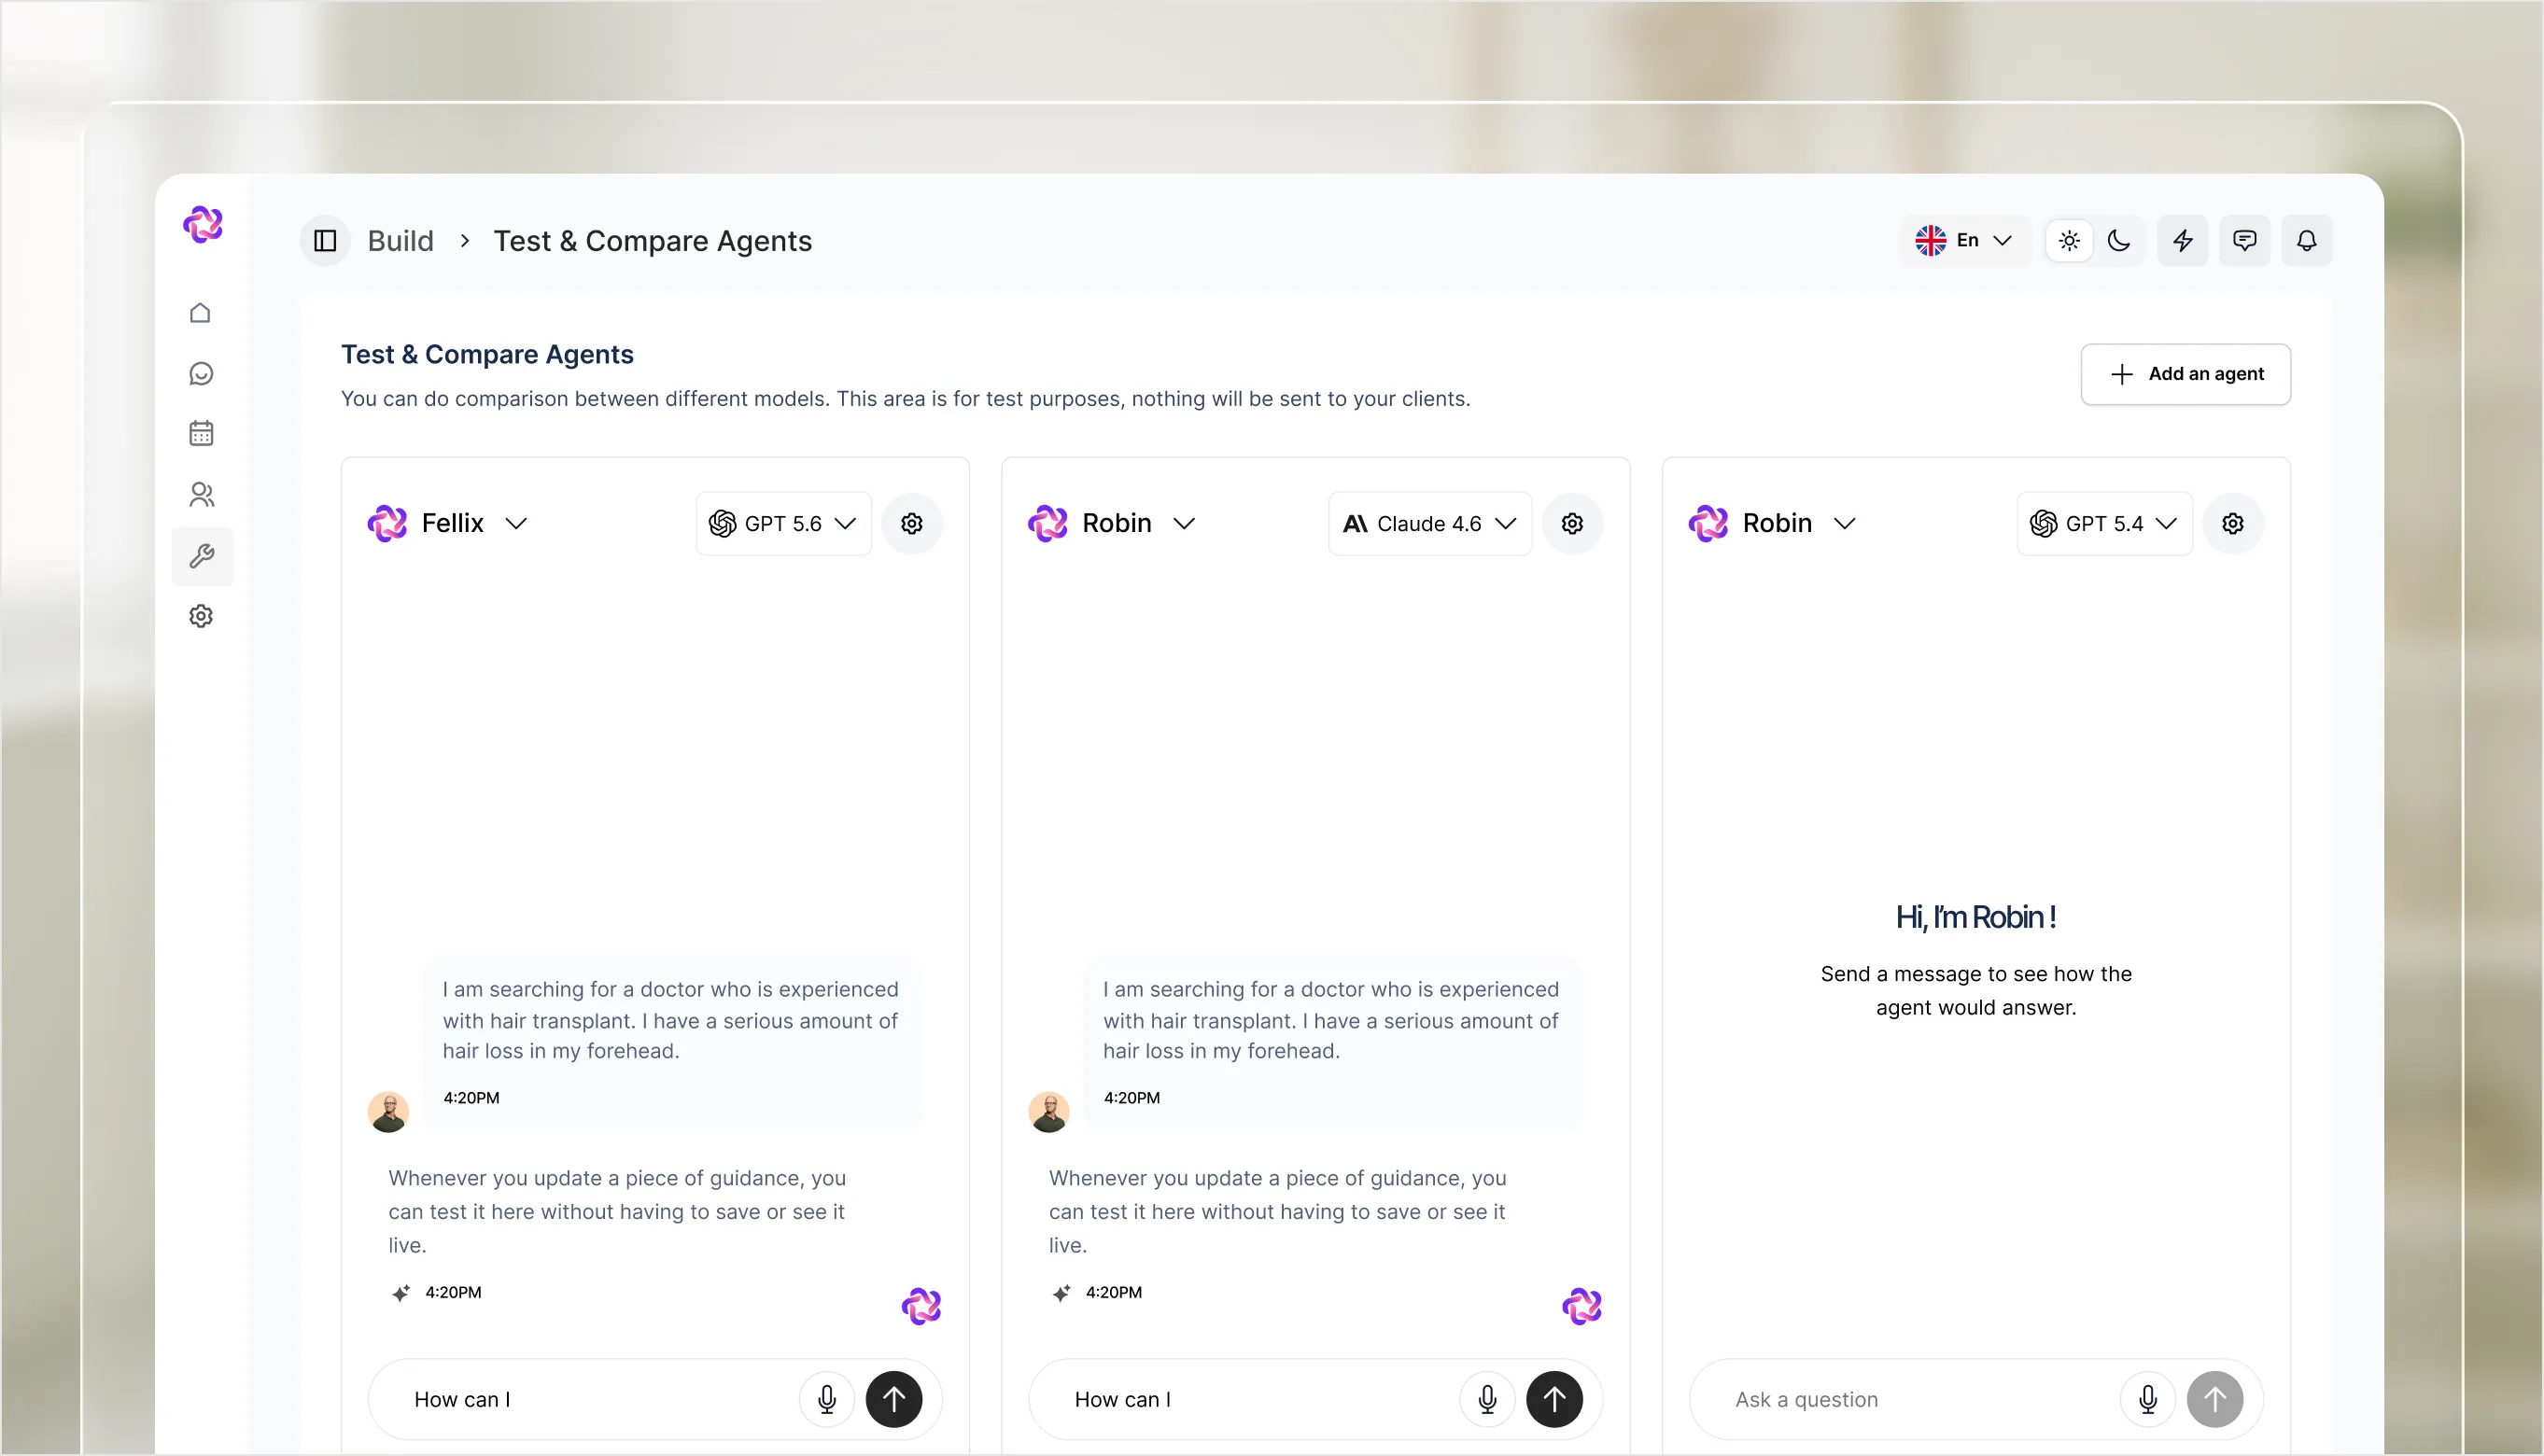Screen dimensions: 2544x1456
Task: Select the Build wrench icon in sidebar
Action: point(202,556)
